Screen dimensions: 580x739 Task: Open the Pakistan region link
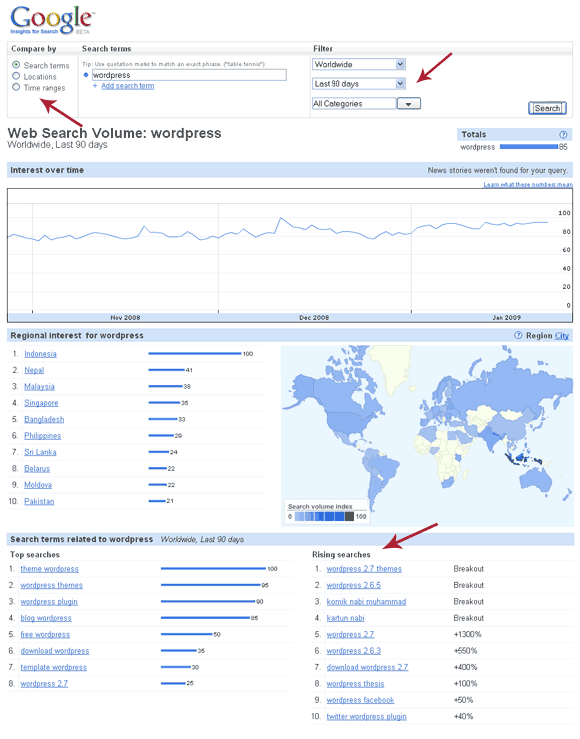[x=39, y=501]
